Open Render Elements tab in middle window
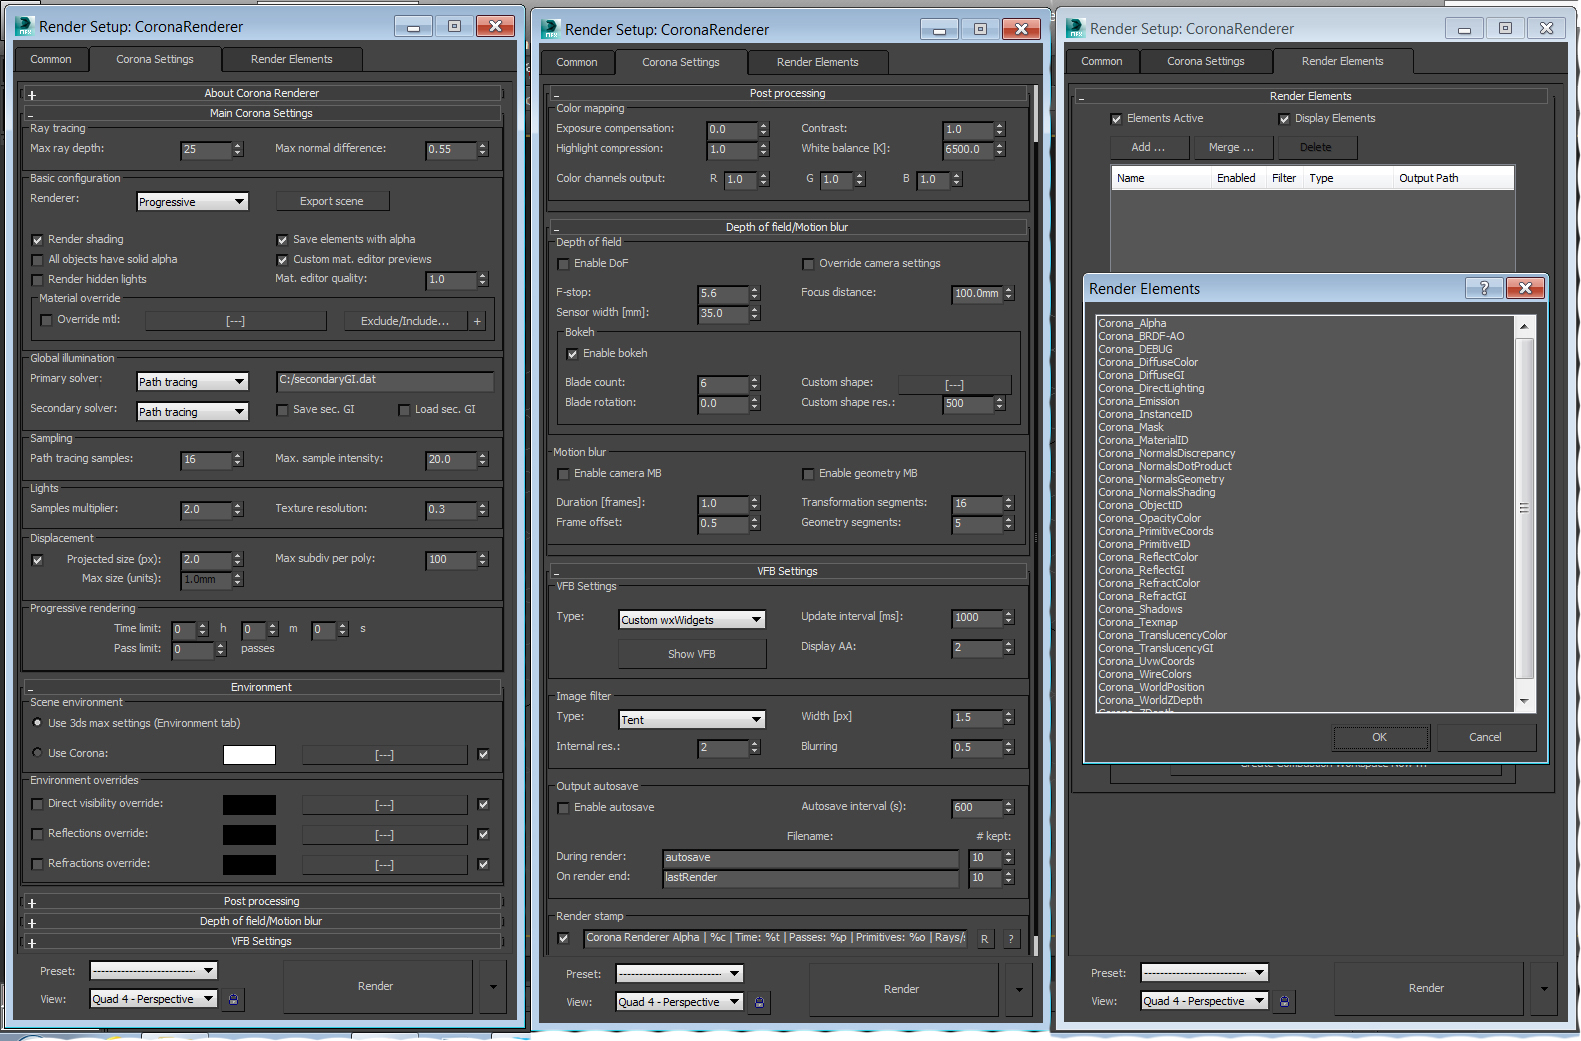This screenshot has width=1581, height=1041. click(817, 63)
